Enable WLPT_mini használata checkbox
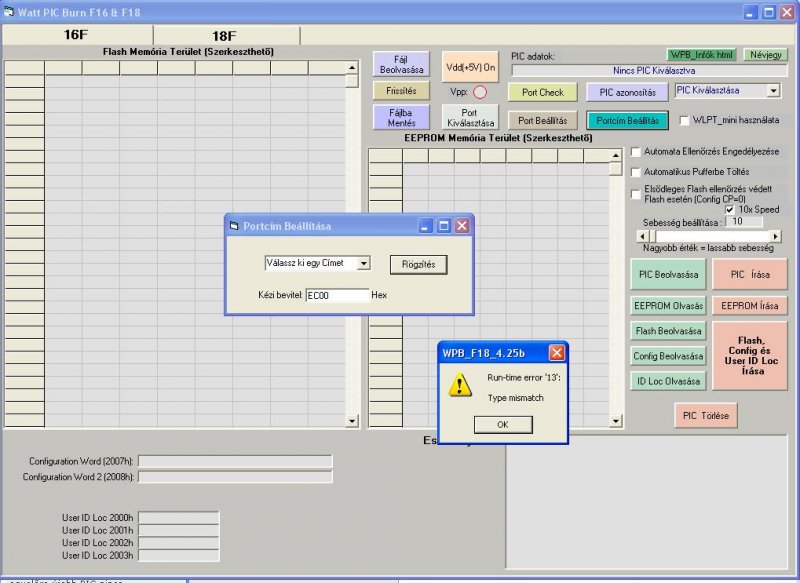This screenshot has width=800, height=583. pyautogui.click(x=685, y=120)
